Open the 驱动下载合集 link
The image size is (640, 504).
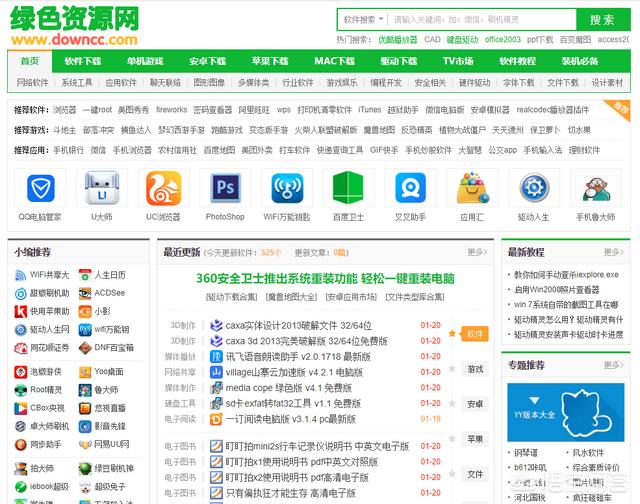click(x=231, y=297)
